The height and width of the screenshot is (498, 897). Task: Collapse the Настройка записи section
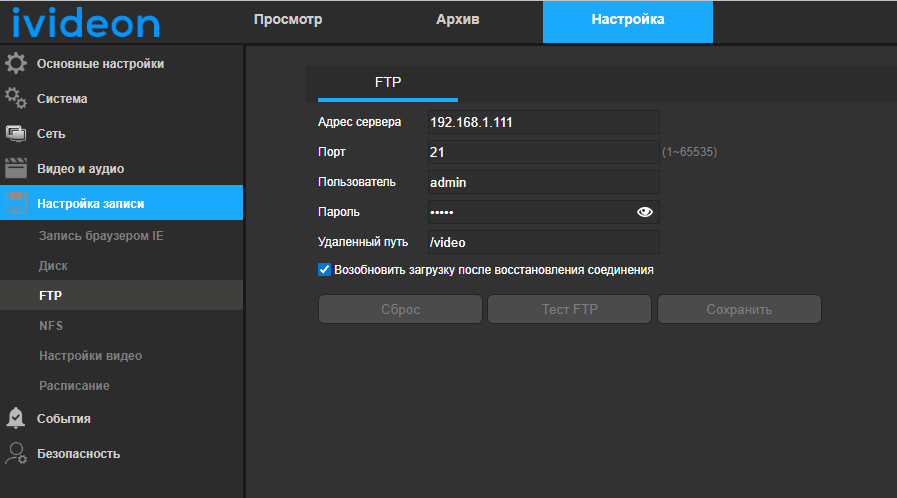(121, 202)
